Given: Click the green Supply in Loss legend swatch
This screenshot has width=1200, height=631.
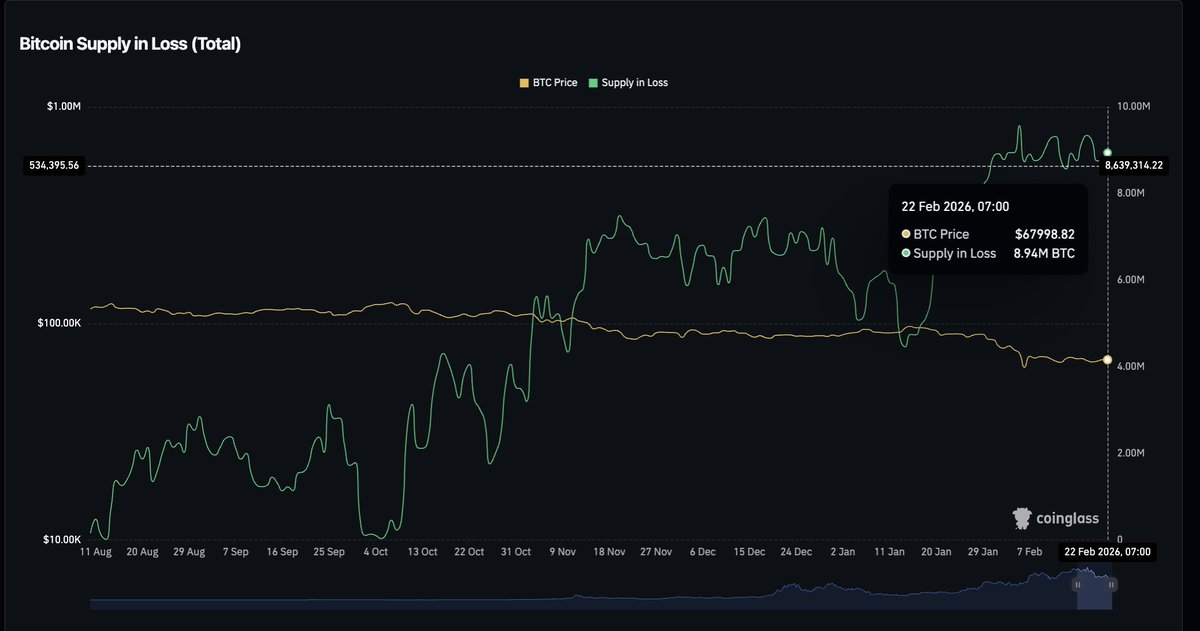Looking at the screenshot, I should (594, 83).
